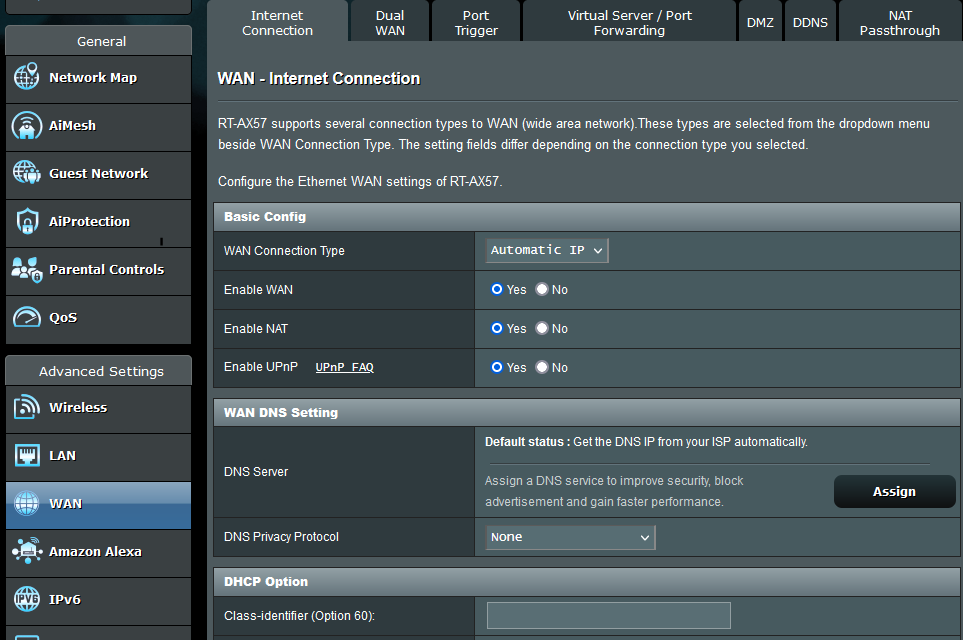
Task: Click the AiProtection shield icon
Action: pos(26,222)
